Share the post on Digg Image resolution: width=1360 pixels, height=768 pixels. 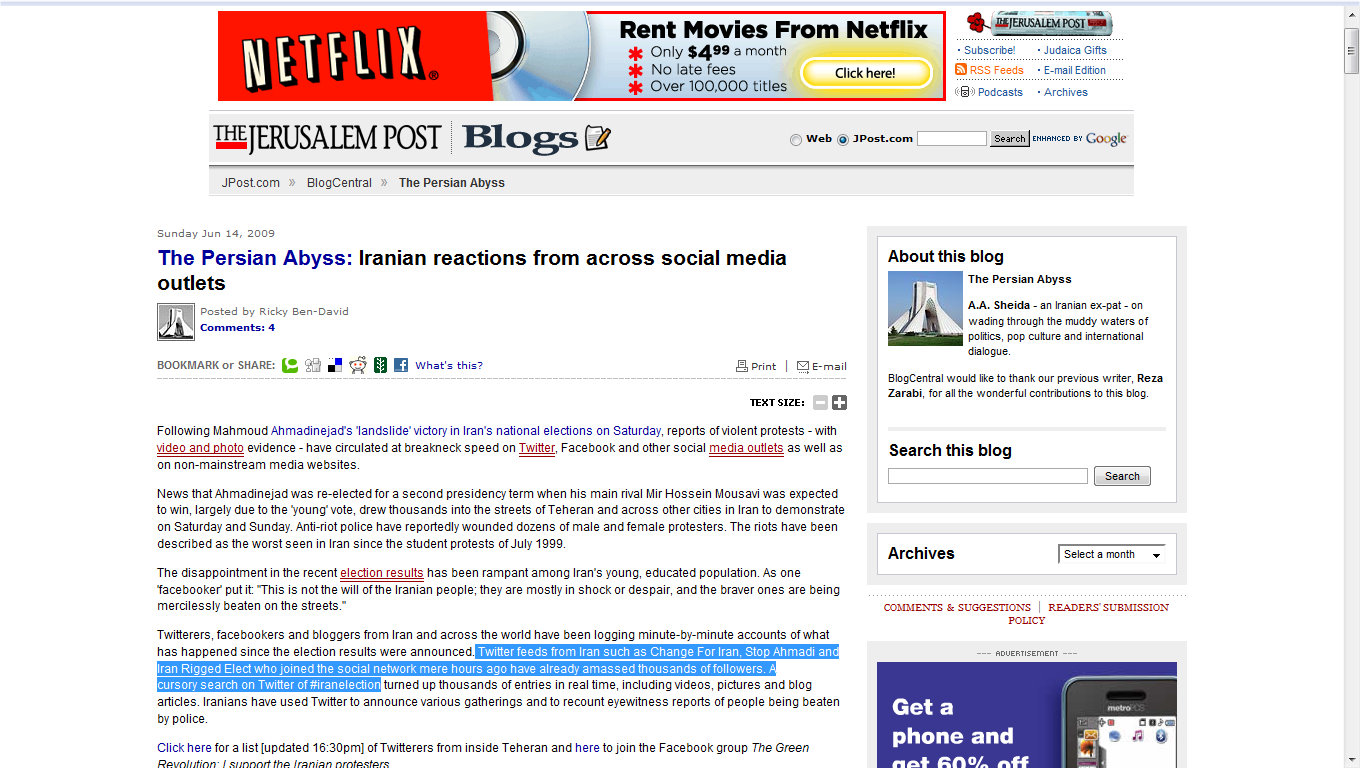313,365
